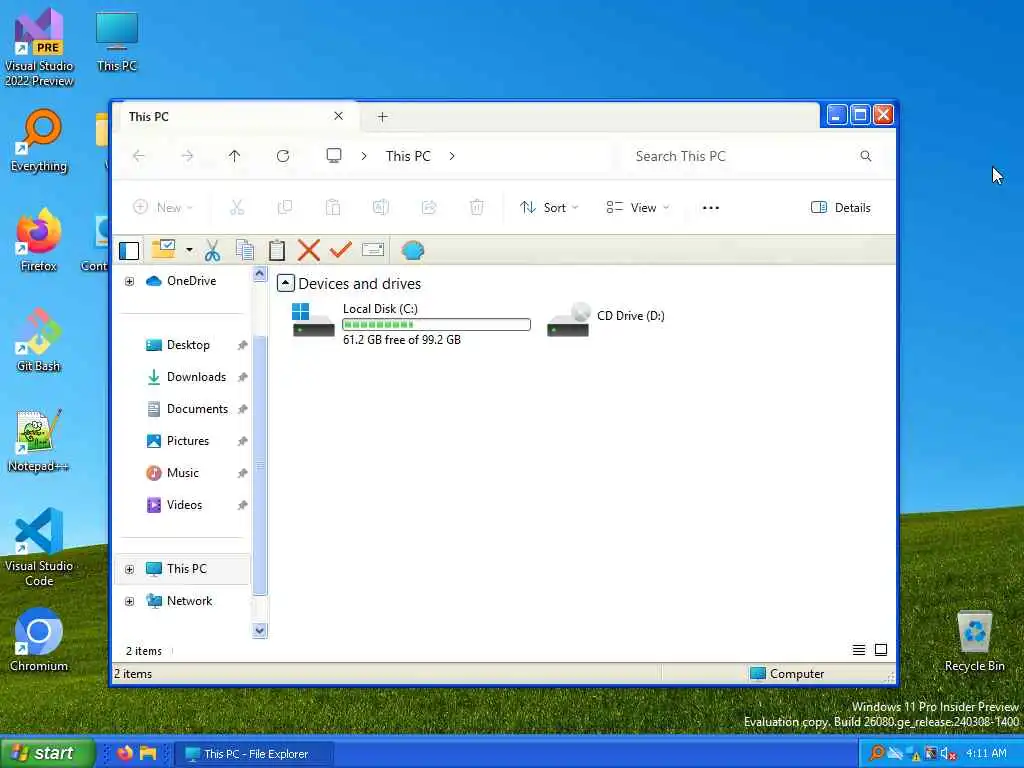Click the scissors Cut icon in classic toolbar
The height and width of the screenshot is (768, 1024).
click(x=212, y=250)
